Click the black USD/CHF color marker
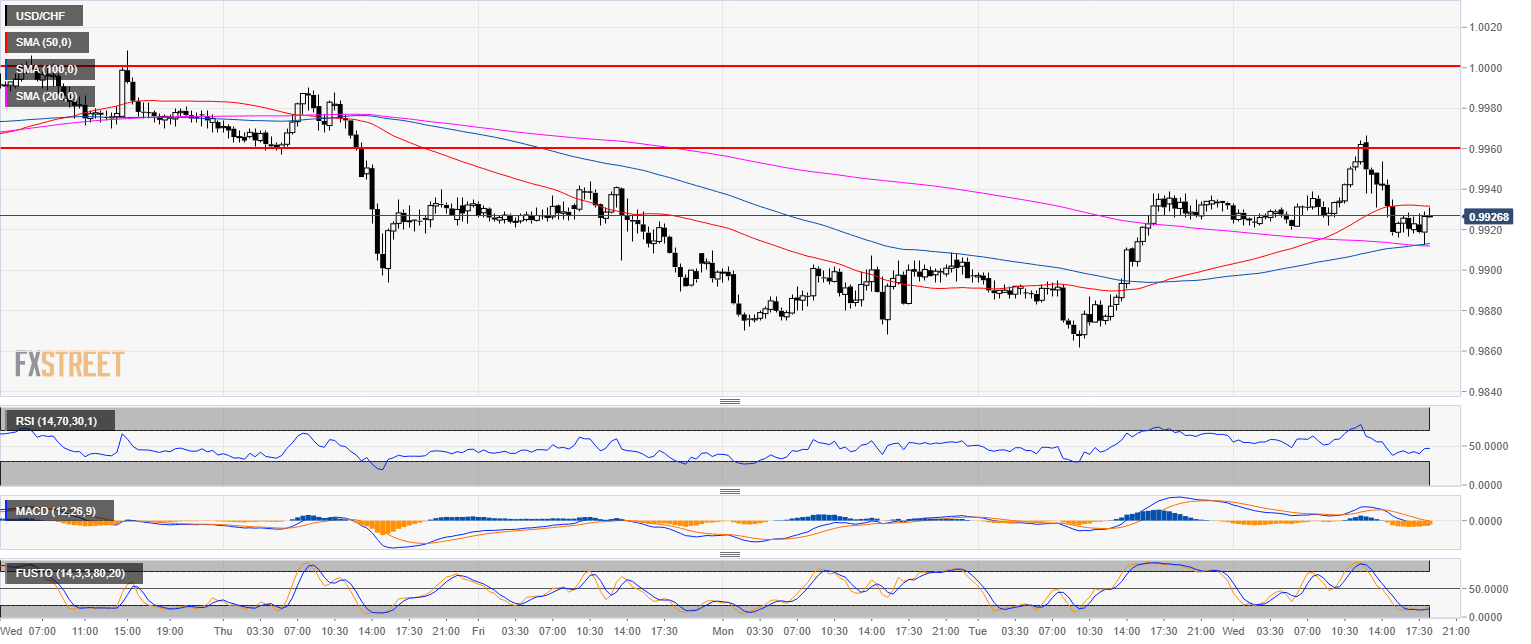The image size is (1531, 644). [x=6, y=15]
